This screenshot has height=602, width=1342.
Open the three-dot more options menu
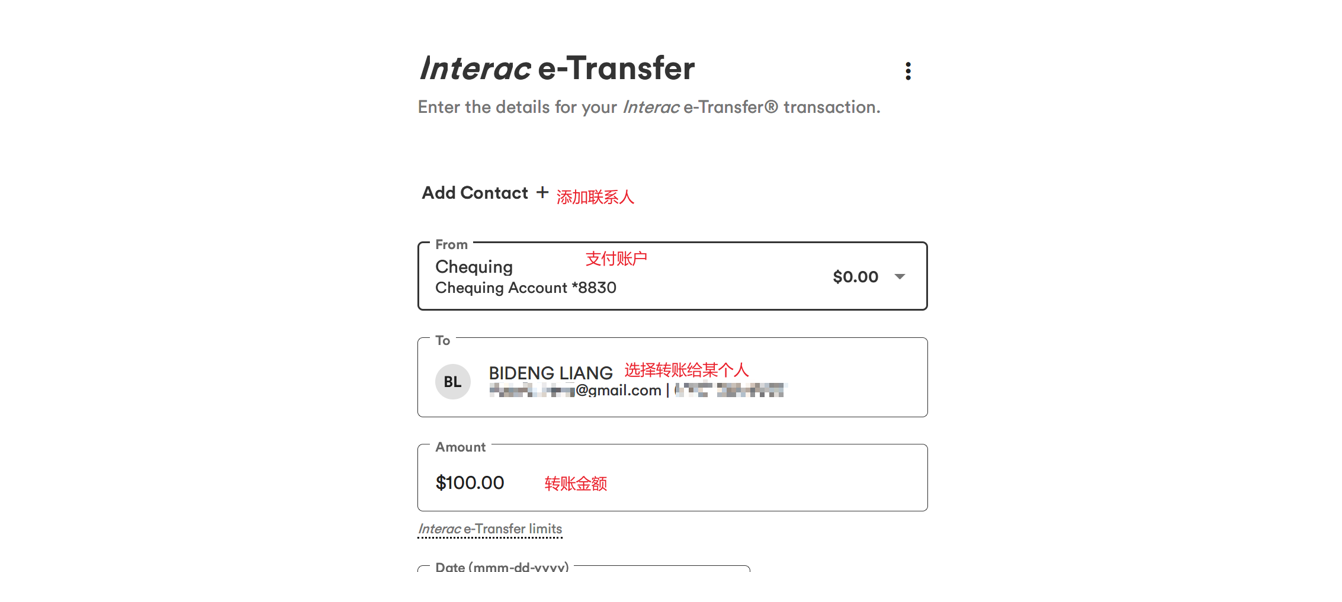point(908,71)
